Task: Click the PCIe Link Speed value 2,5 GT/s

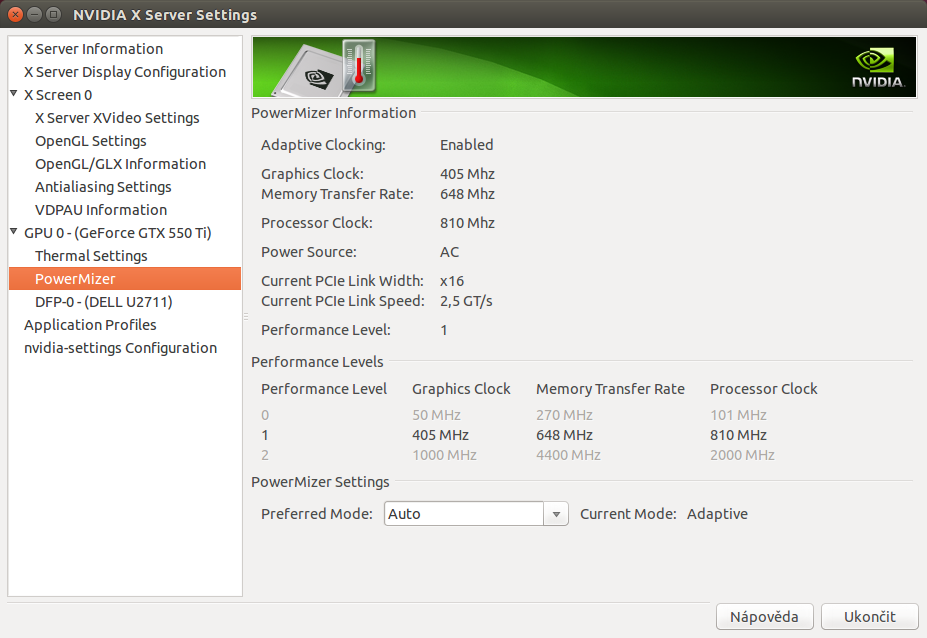Action: (x=466, y=302)
